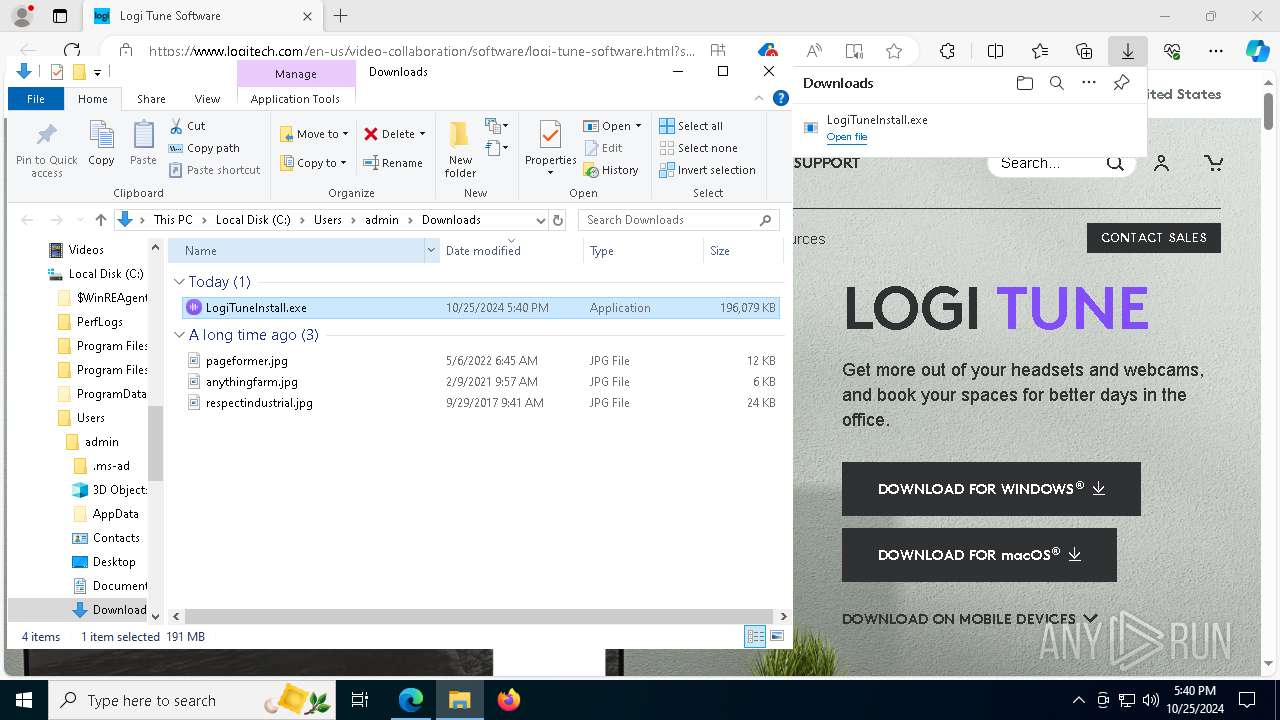Switch to the View ribbon tab
This screenshot has width=1280, height=720.
207,99
